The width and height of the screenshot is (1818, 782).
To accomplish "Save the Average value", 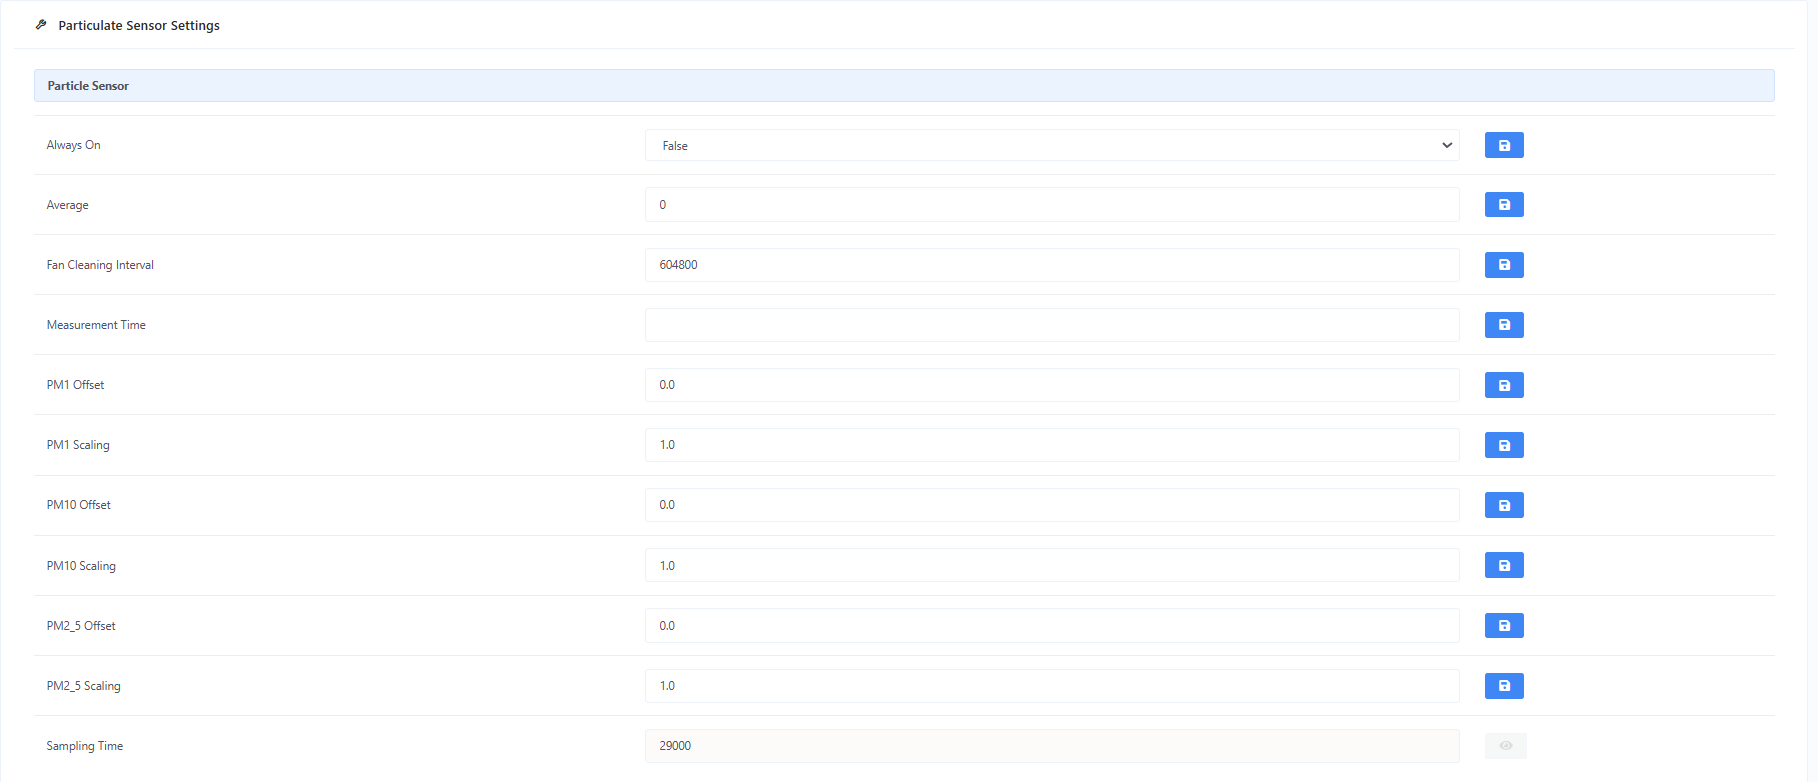I will [1504, 205].
